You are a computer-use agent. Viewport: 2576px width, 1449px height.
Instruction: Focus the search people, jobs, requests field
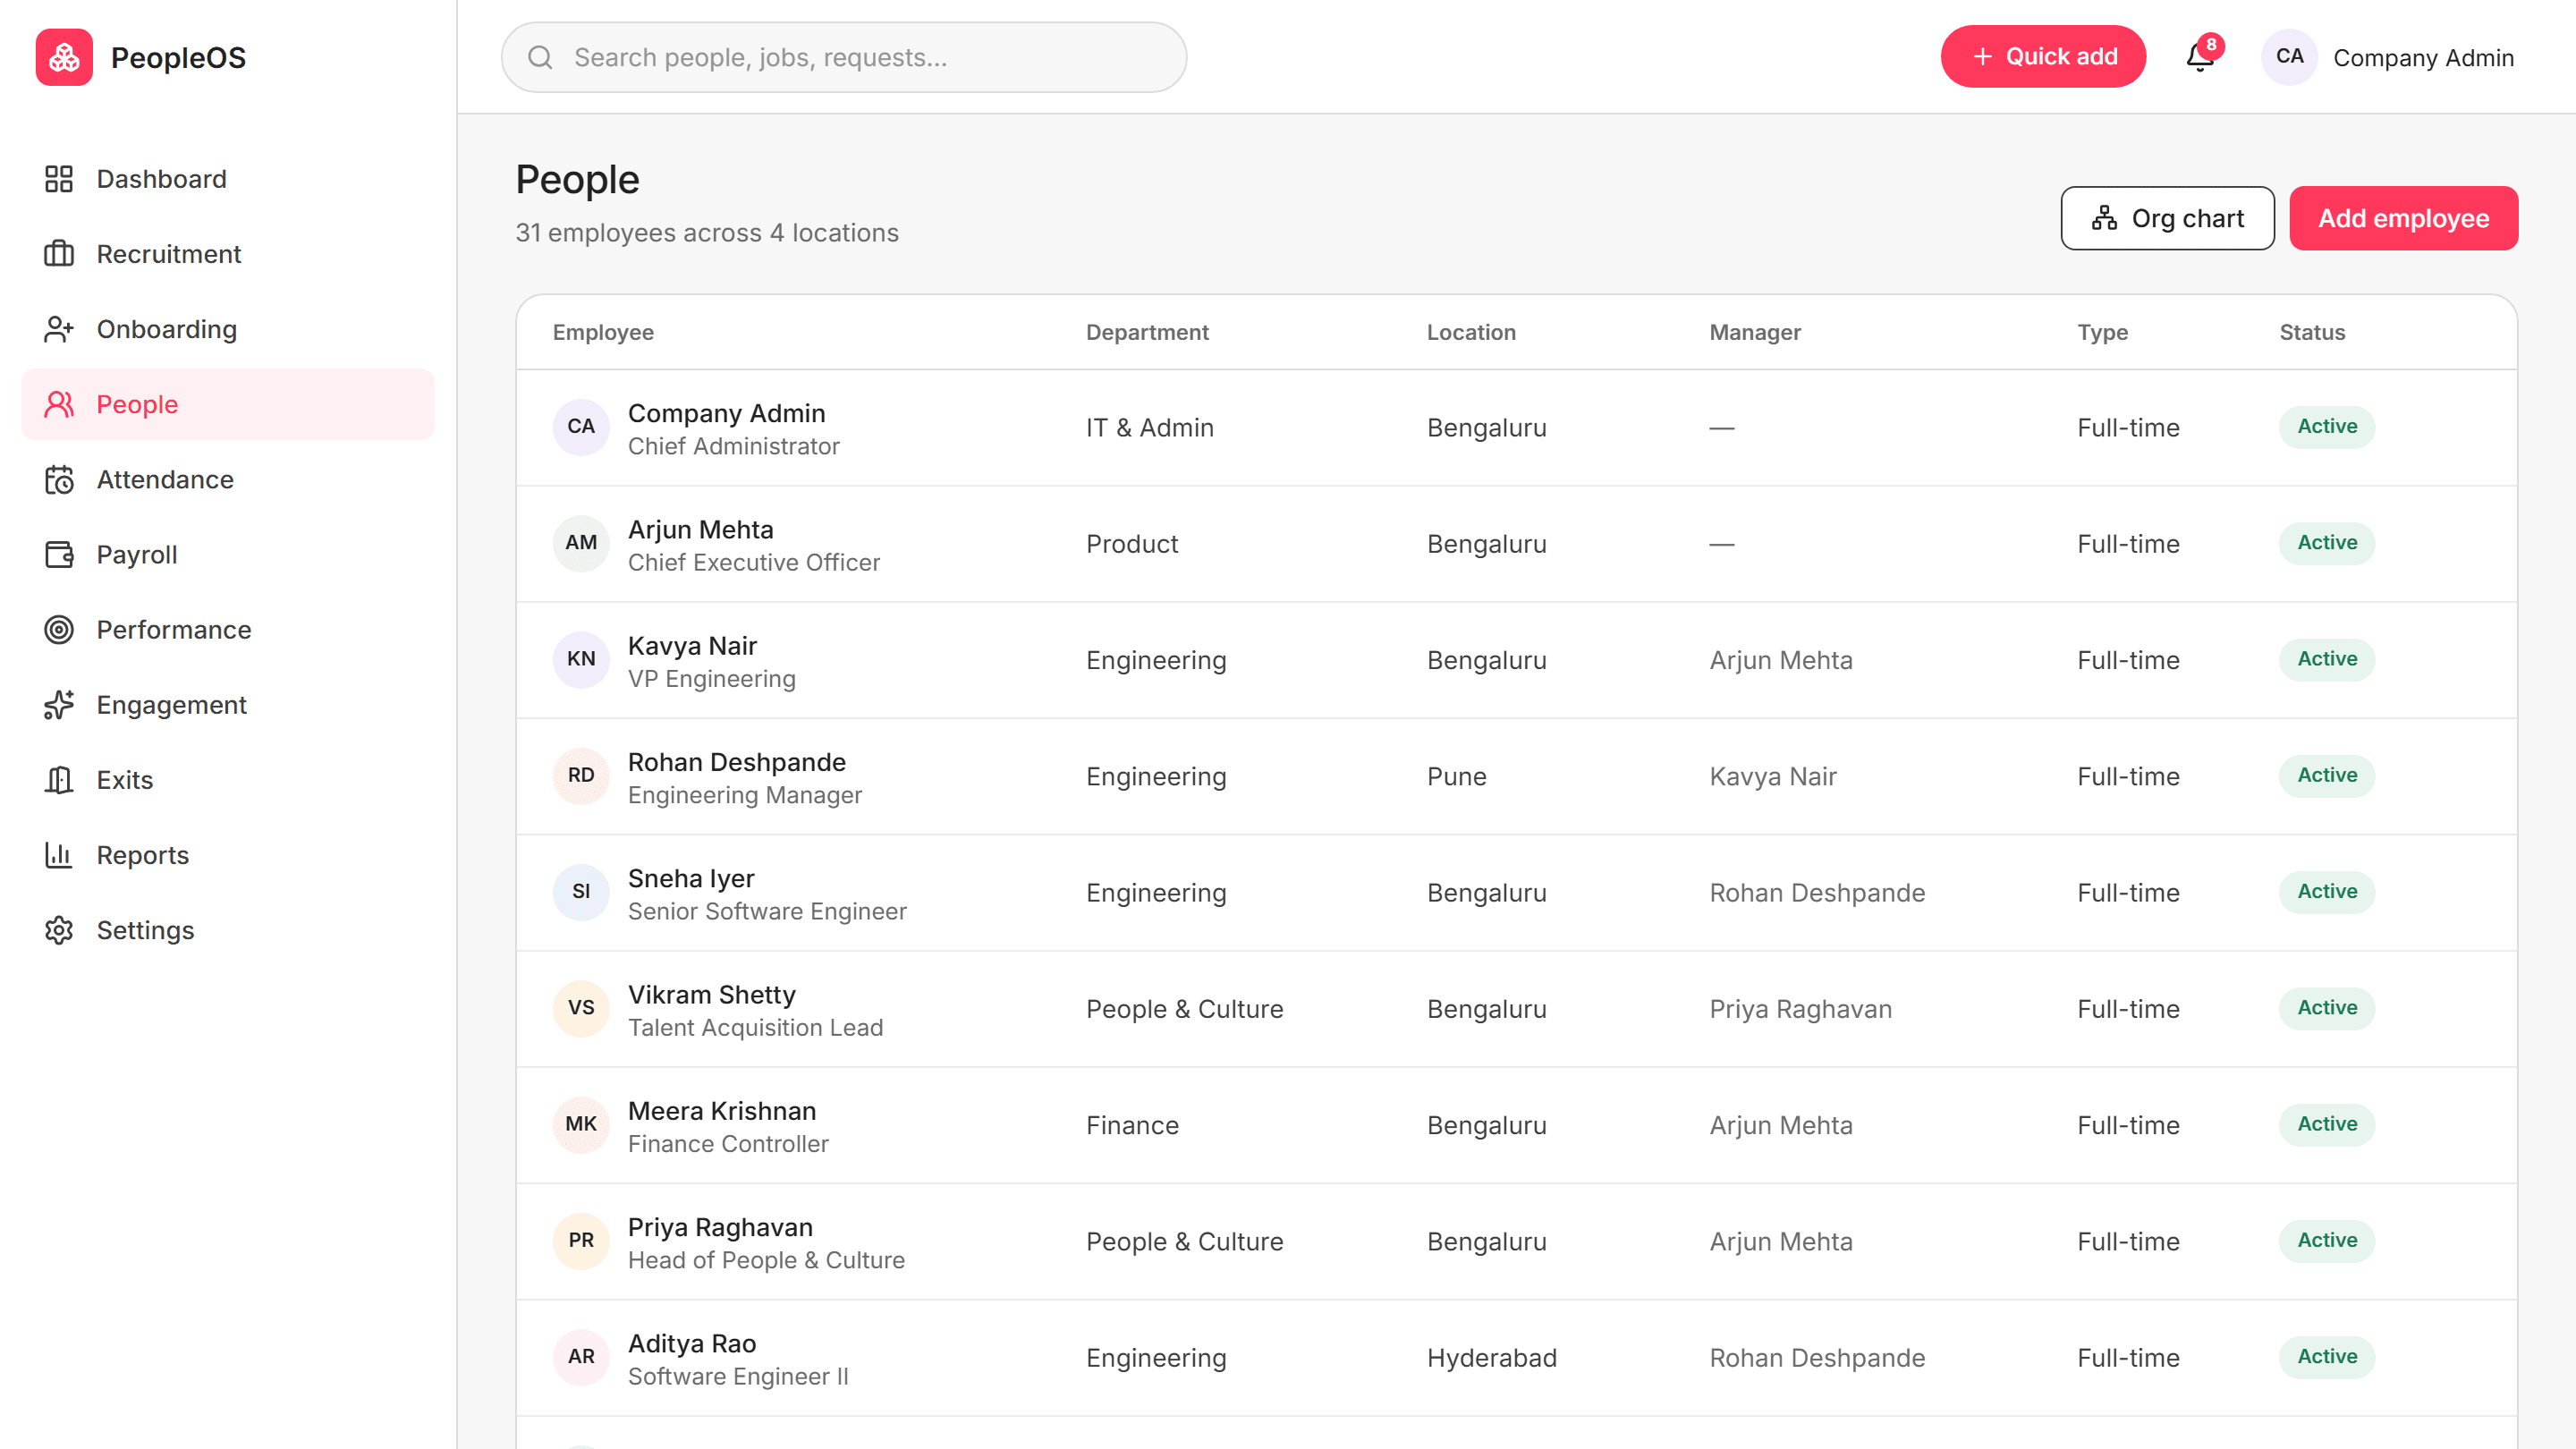pyautogui.click(x=844, y=57)
